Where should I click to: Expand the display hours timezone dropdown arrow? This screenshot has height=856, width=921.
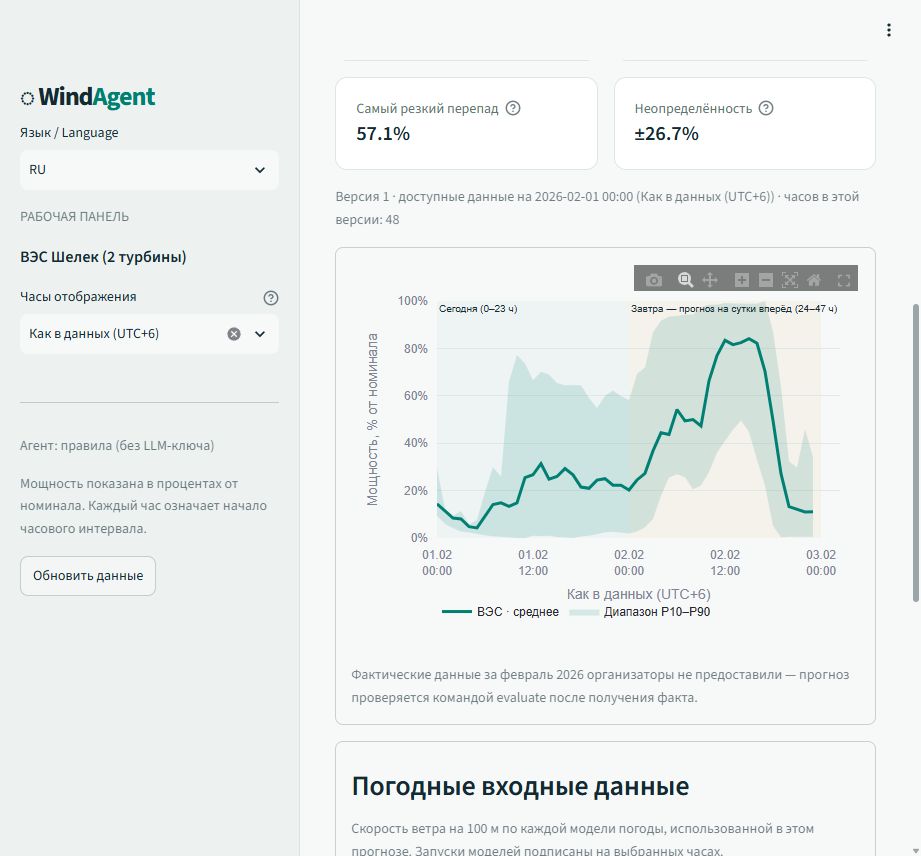click(260, 334)
